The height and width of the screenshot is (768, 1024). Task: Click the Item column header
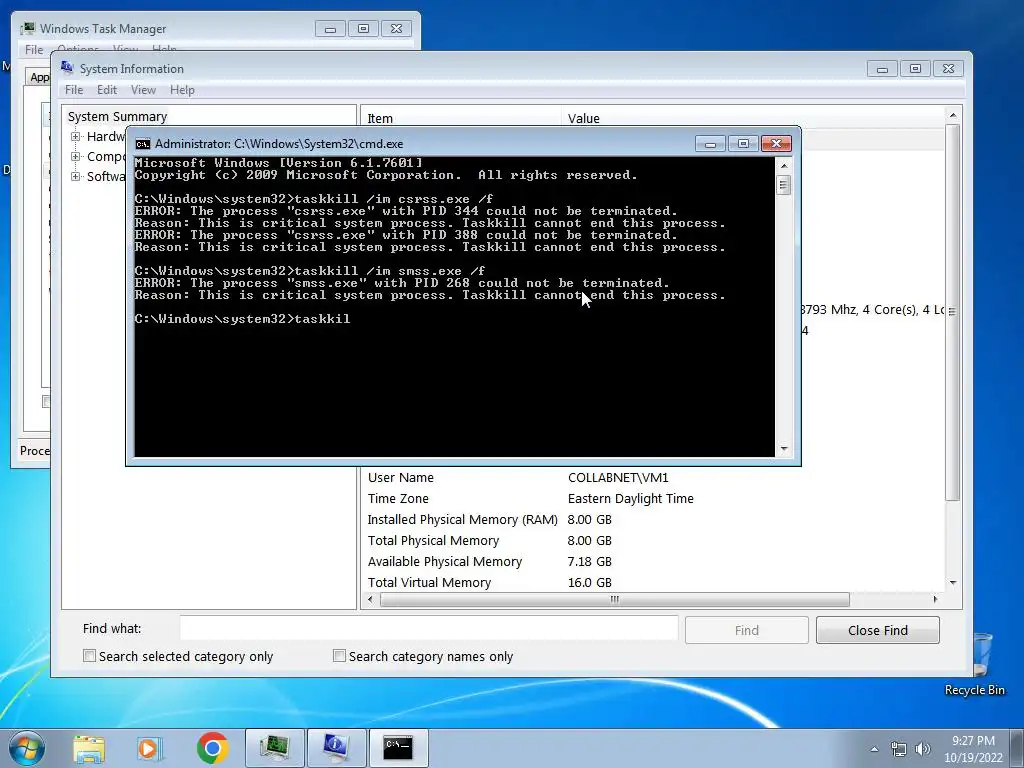461,118
